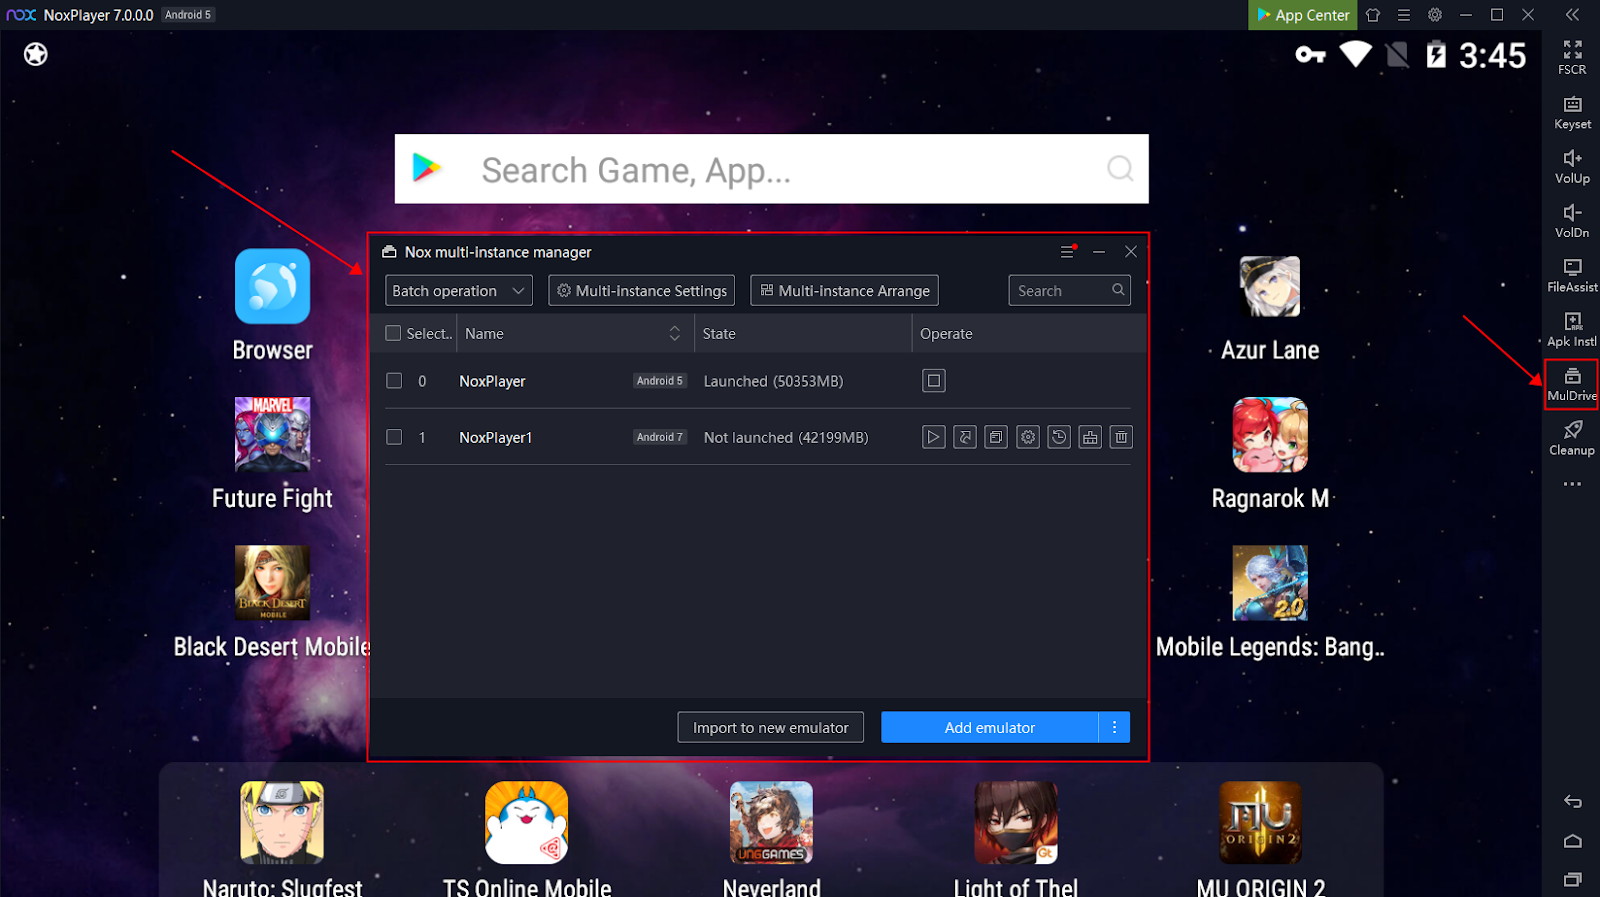Copy the NoxPlayer1 emulator instance

tap(996, 437)
